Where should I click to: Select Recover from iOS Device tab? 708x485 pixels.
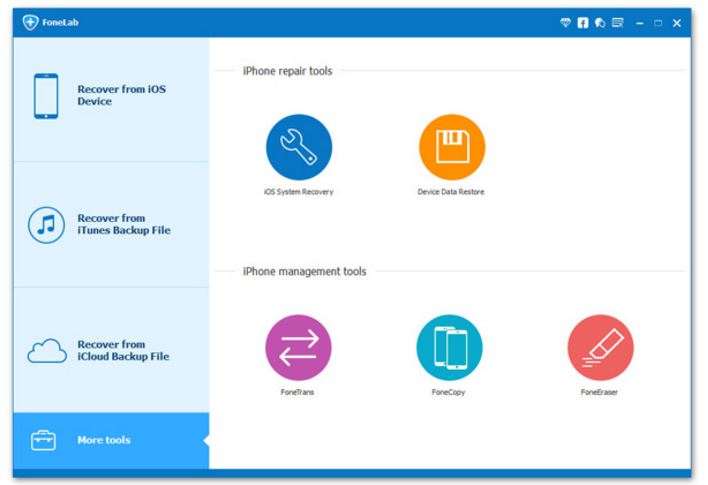coord(111,99)
